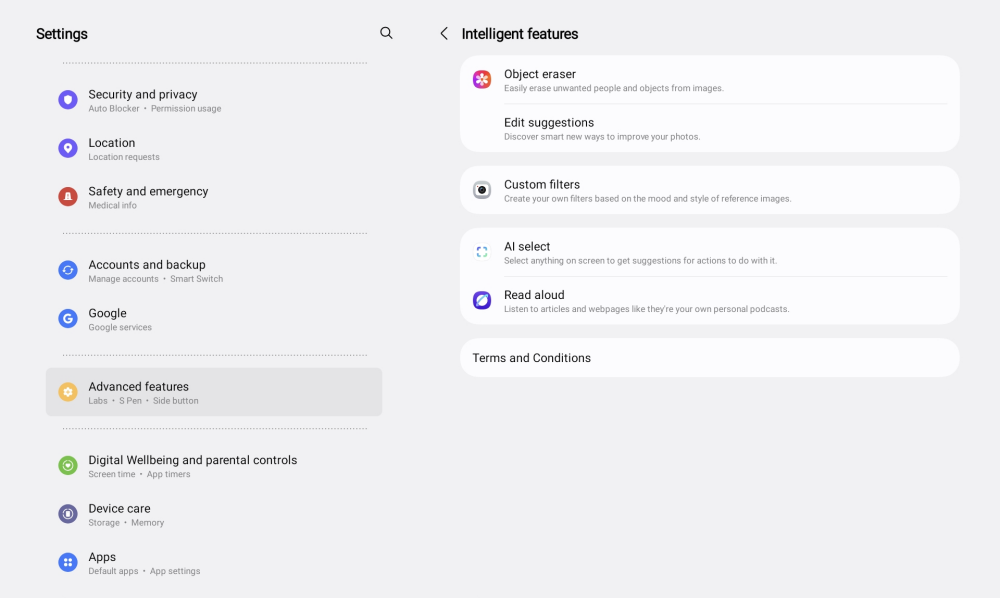Viewport: 1000px width, 598px height.
Task: Tap the AI select icon
Action: pyautogui.click(x=482, y=252)
